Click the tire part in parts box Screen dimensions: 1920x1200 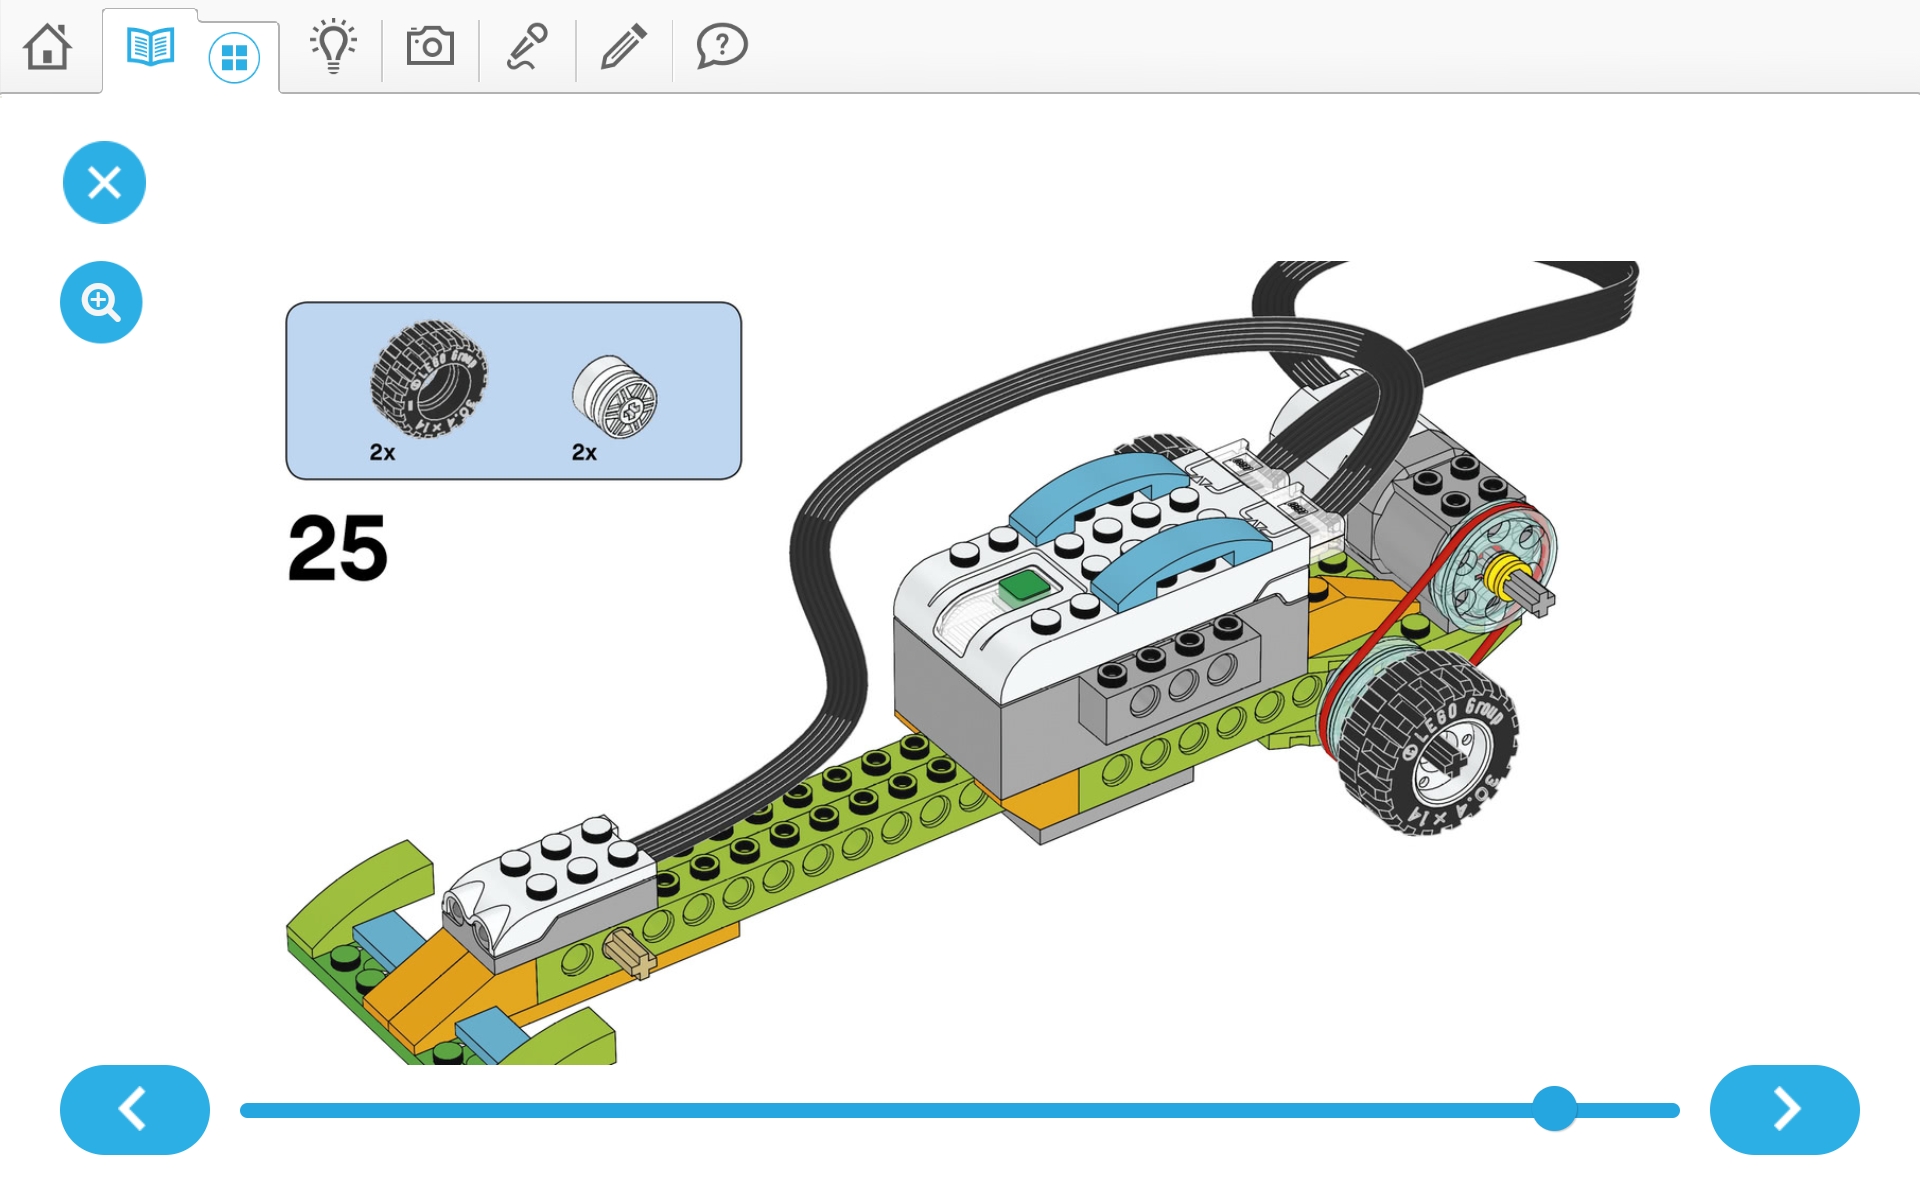pyautogui.click(x=429, y=380)
